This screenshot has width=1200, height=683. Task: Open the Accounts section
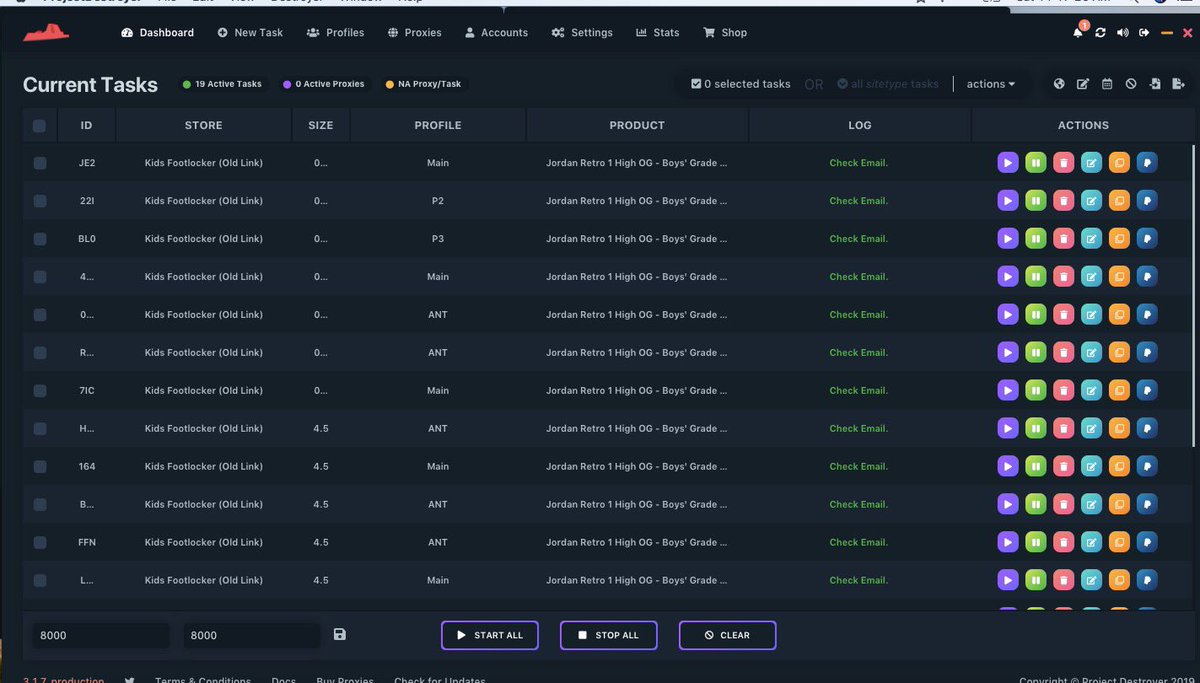point(496,32)
